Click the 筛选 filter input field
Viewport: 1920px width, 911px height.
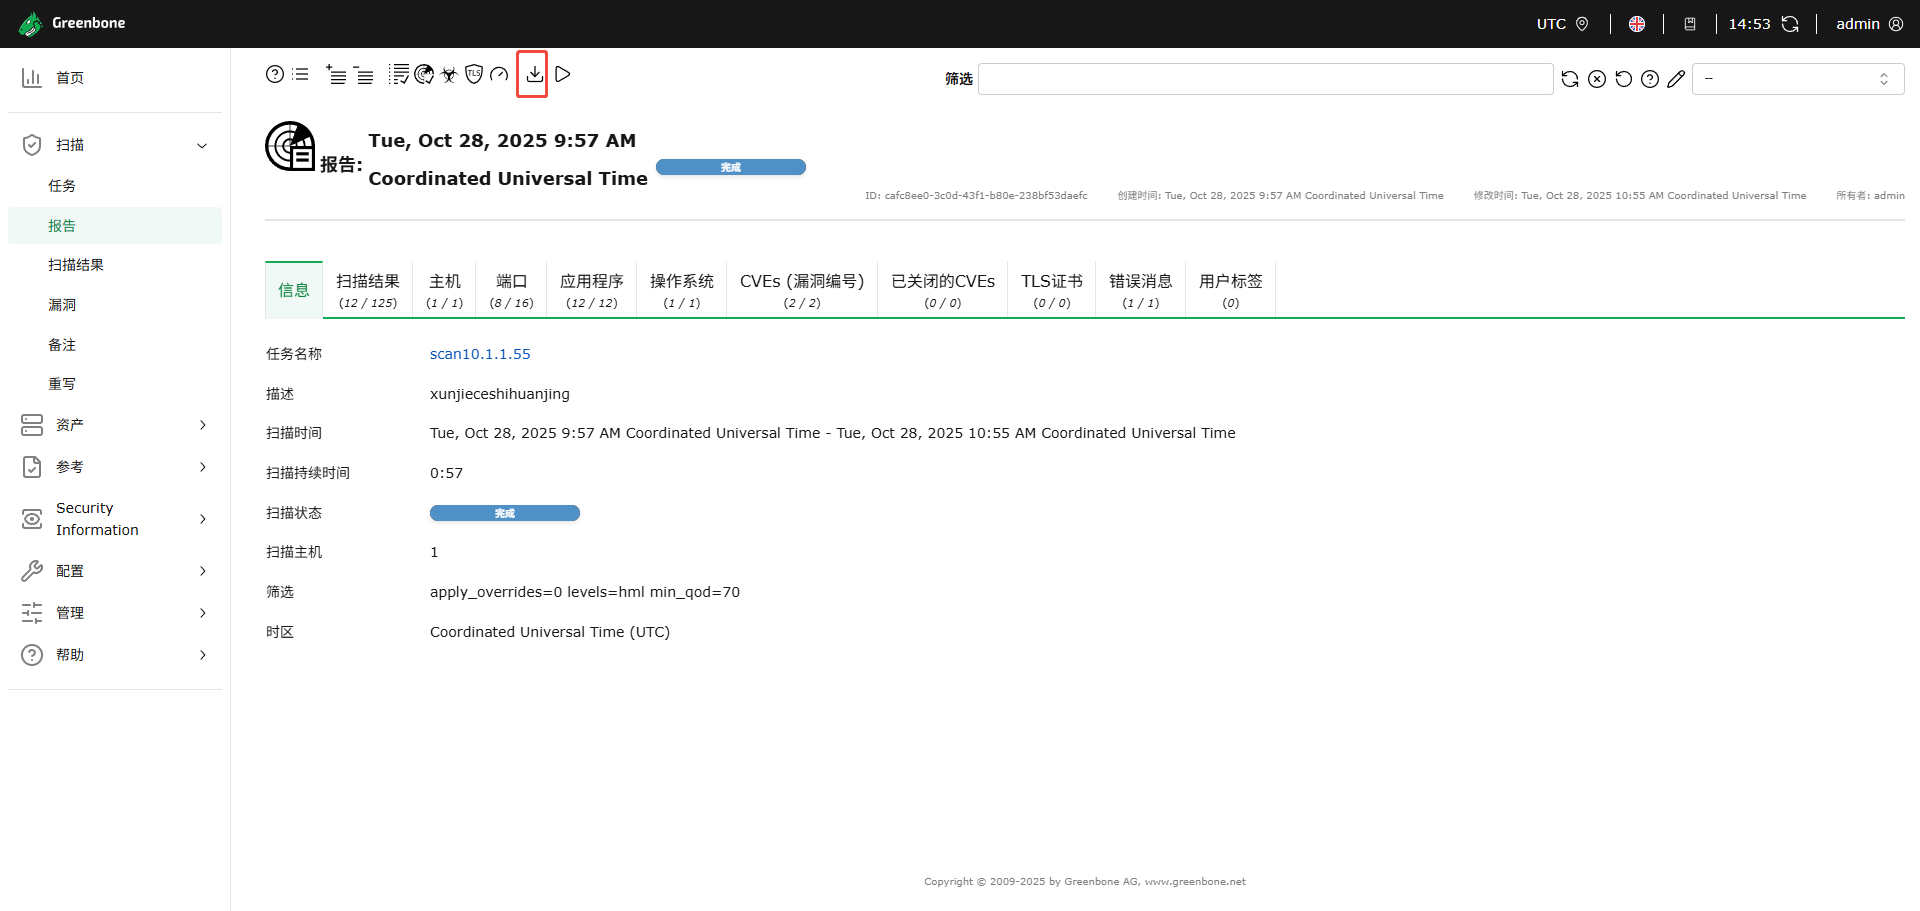(x=1265, y=79)
